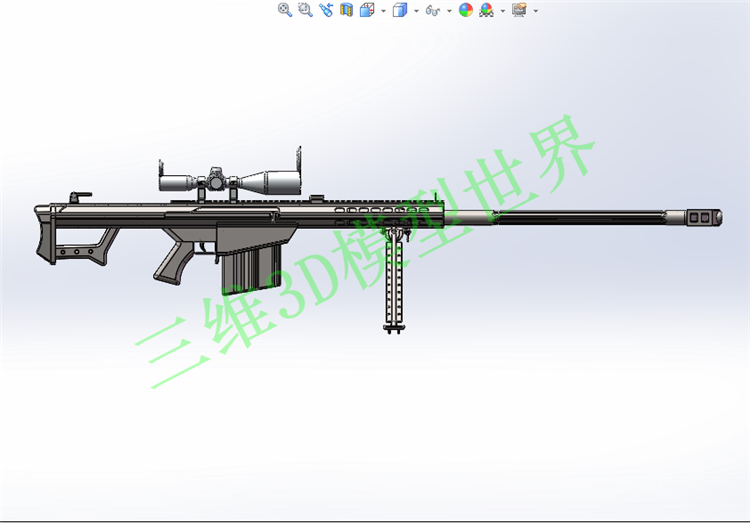Select the magazine on the rifle model
Viewport: 750px width, 523px height.
tap(251, 270)
